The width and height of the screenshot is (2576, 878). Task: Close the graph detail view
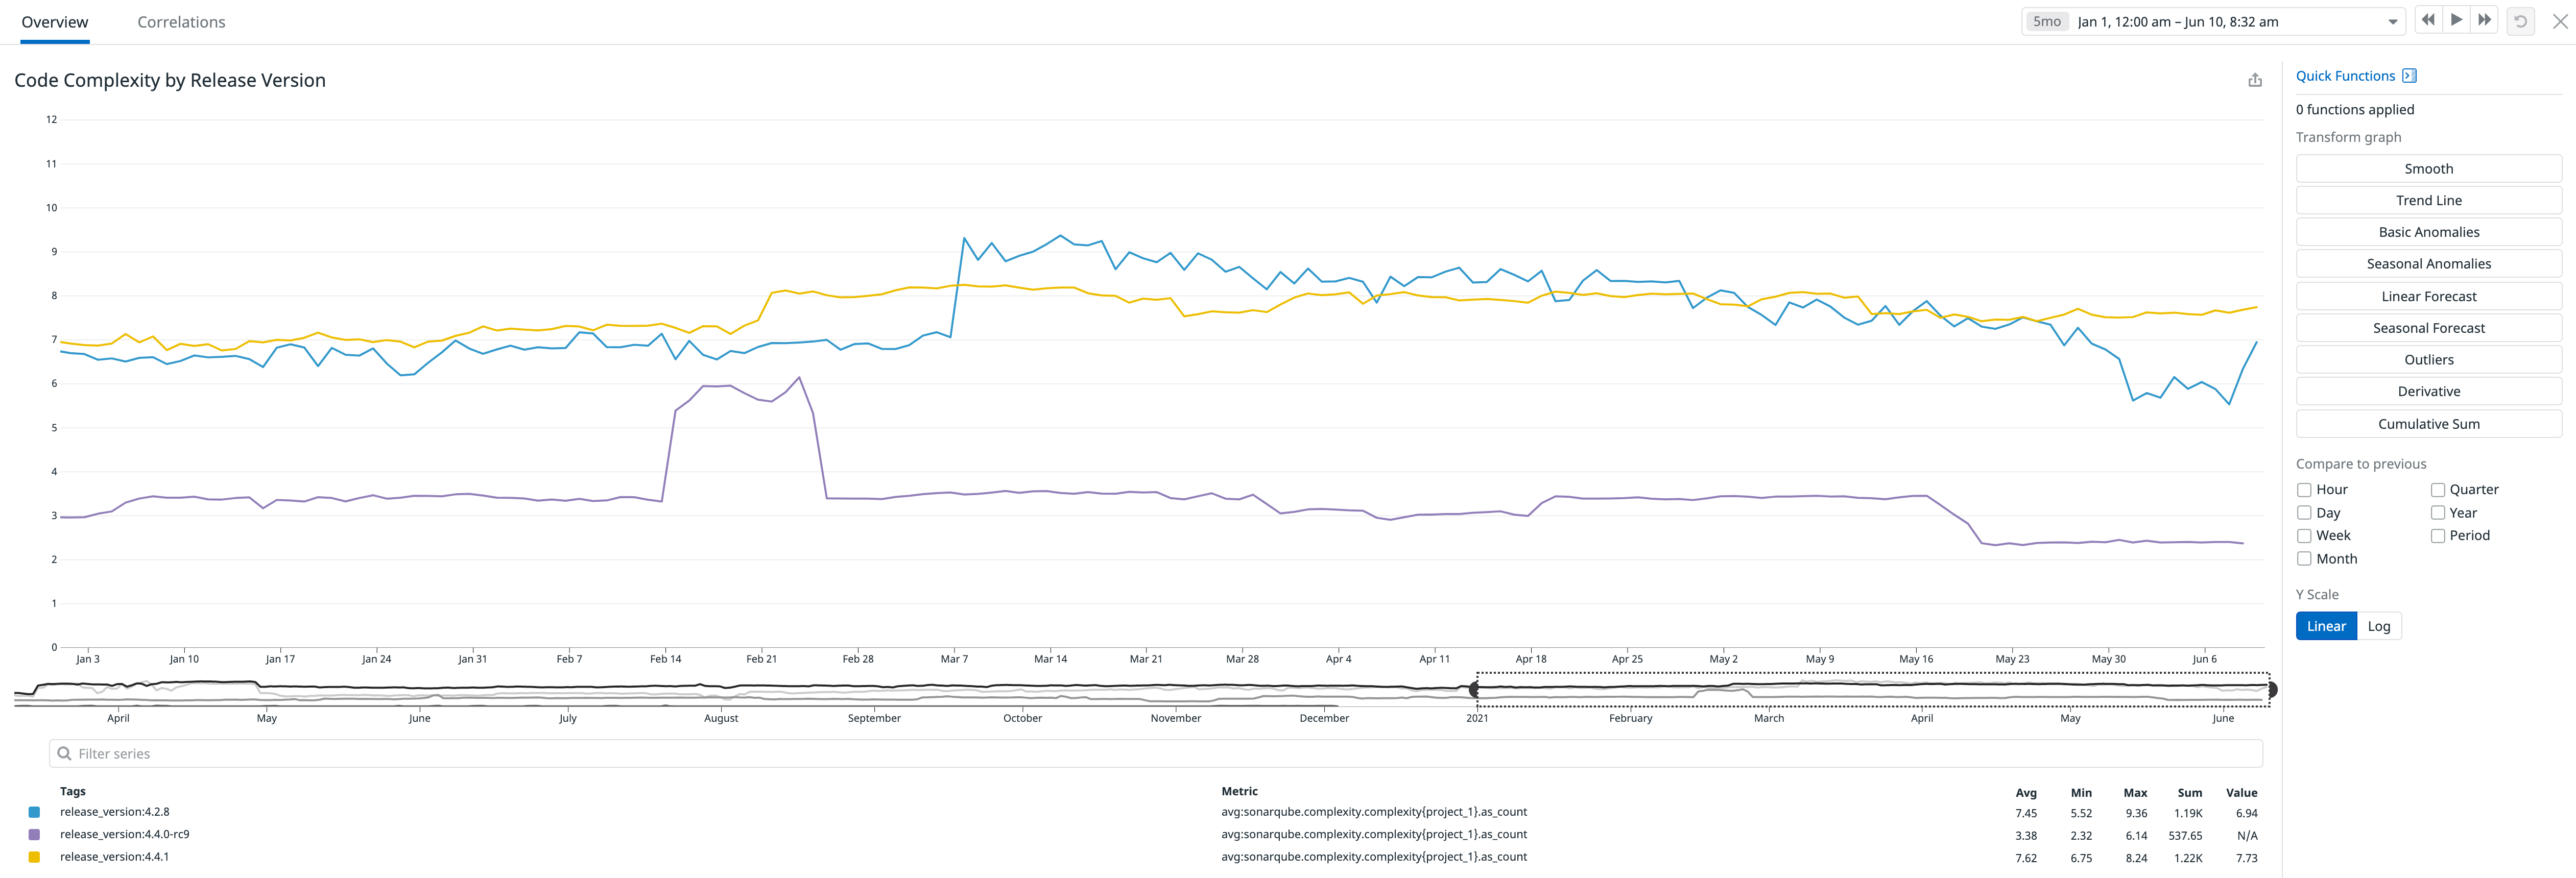coord(2562,20)
